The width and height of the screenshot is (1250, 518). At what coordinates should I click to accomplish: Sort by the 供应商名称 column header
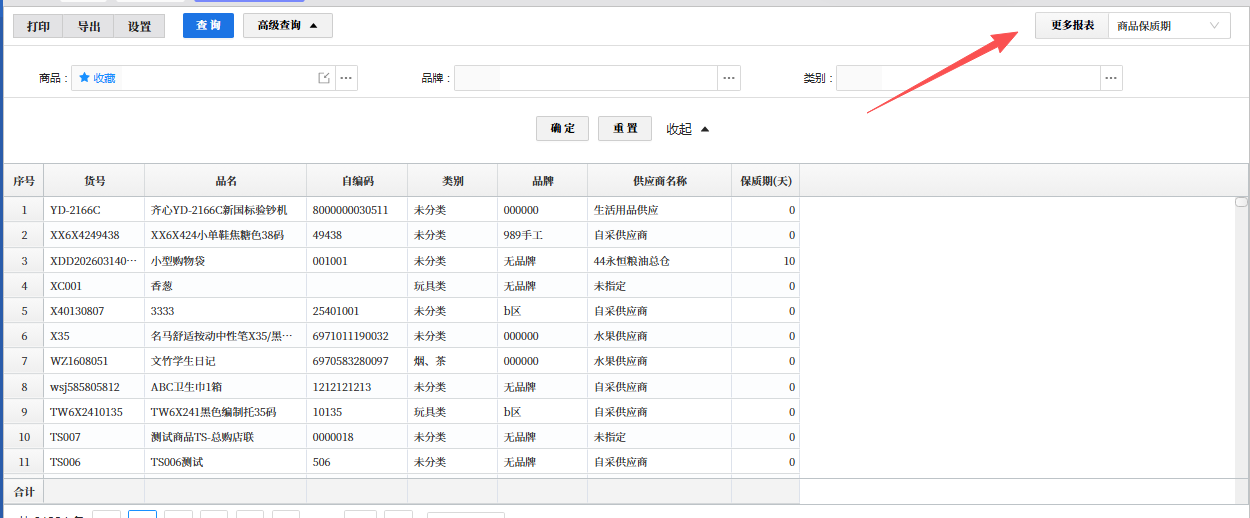click(x=660, y=181)
